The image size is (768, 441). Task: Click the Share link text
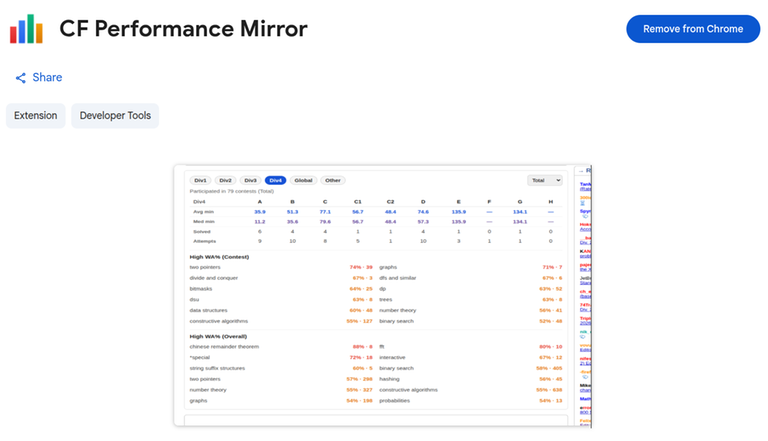point(47,77)
